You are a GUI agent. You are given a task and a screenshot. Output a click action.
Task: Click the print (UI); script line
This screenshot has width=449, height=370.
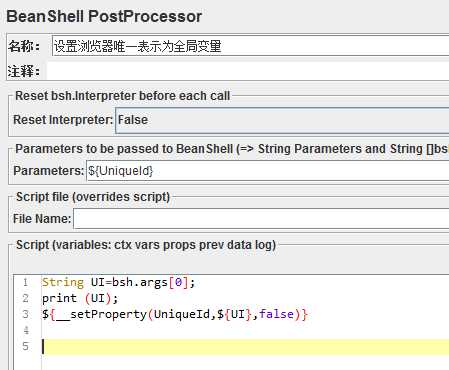point(80,298)
